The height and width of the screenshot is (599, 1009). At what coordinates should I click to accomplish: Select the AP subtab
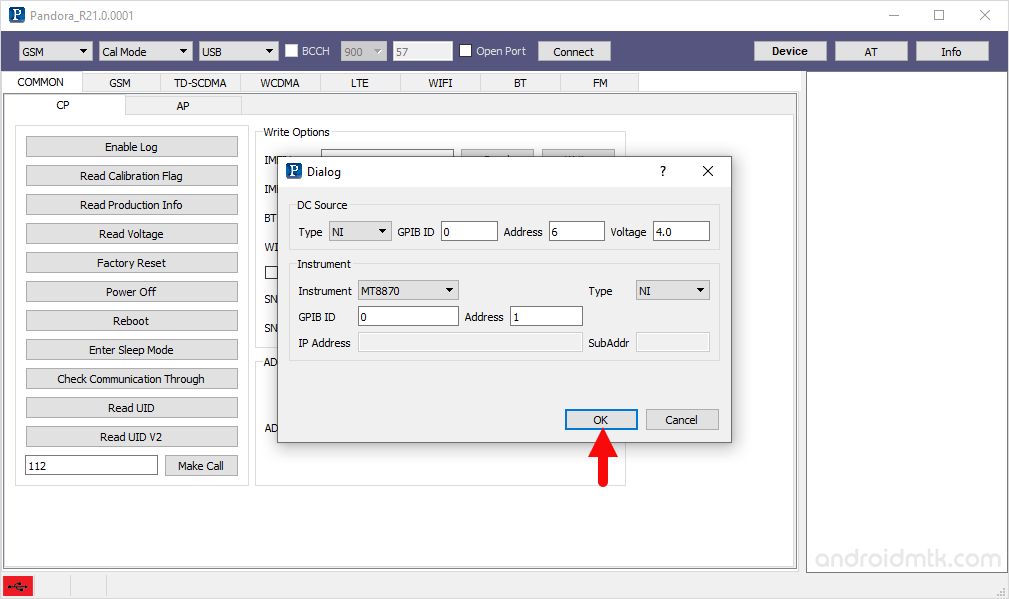pyautogui.click(x=183, y=104)
